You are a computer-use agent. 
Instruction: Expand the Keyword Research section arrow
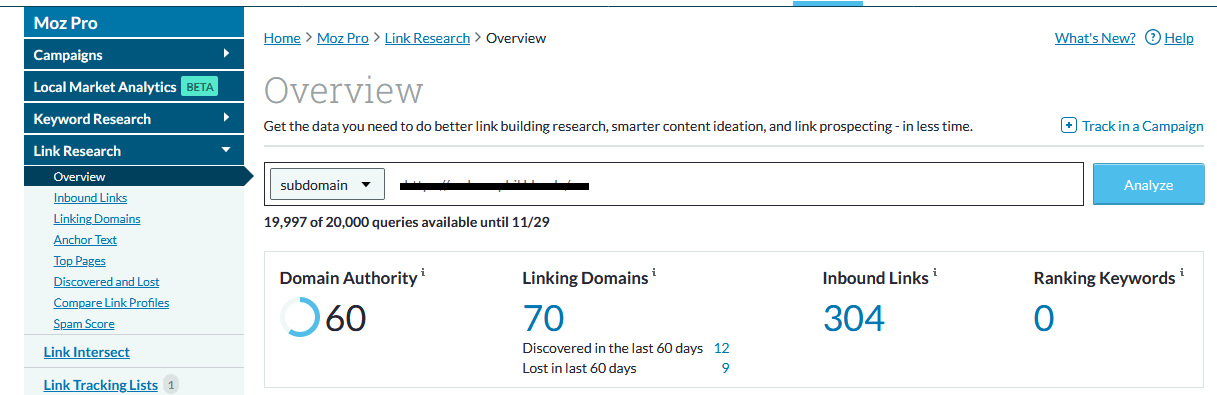pyautogui.click(x=227, y=118)
